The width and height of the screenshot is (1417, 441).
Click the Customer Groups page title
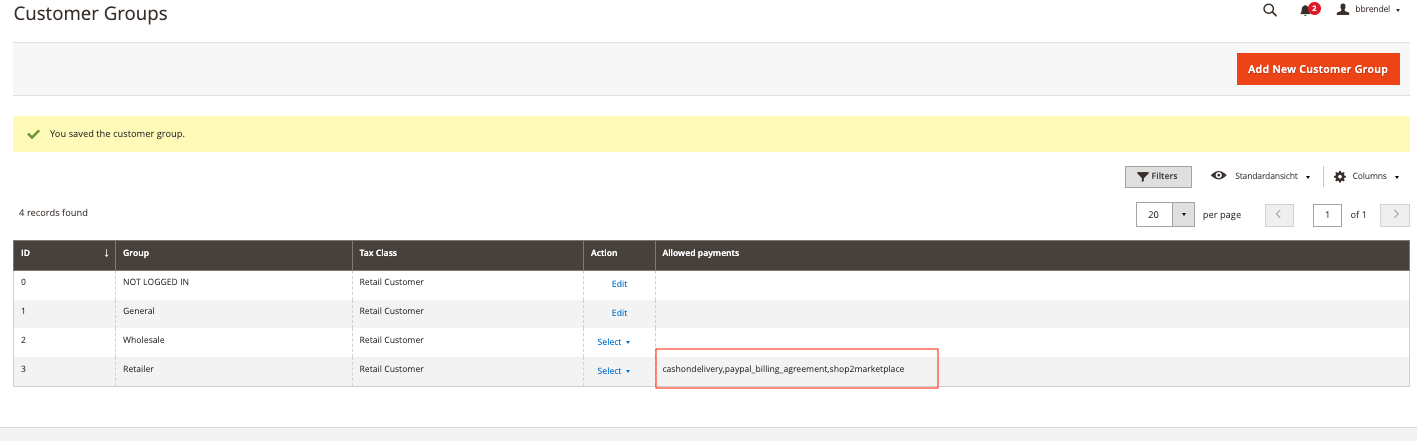pos(91,14)
